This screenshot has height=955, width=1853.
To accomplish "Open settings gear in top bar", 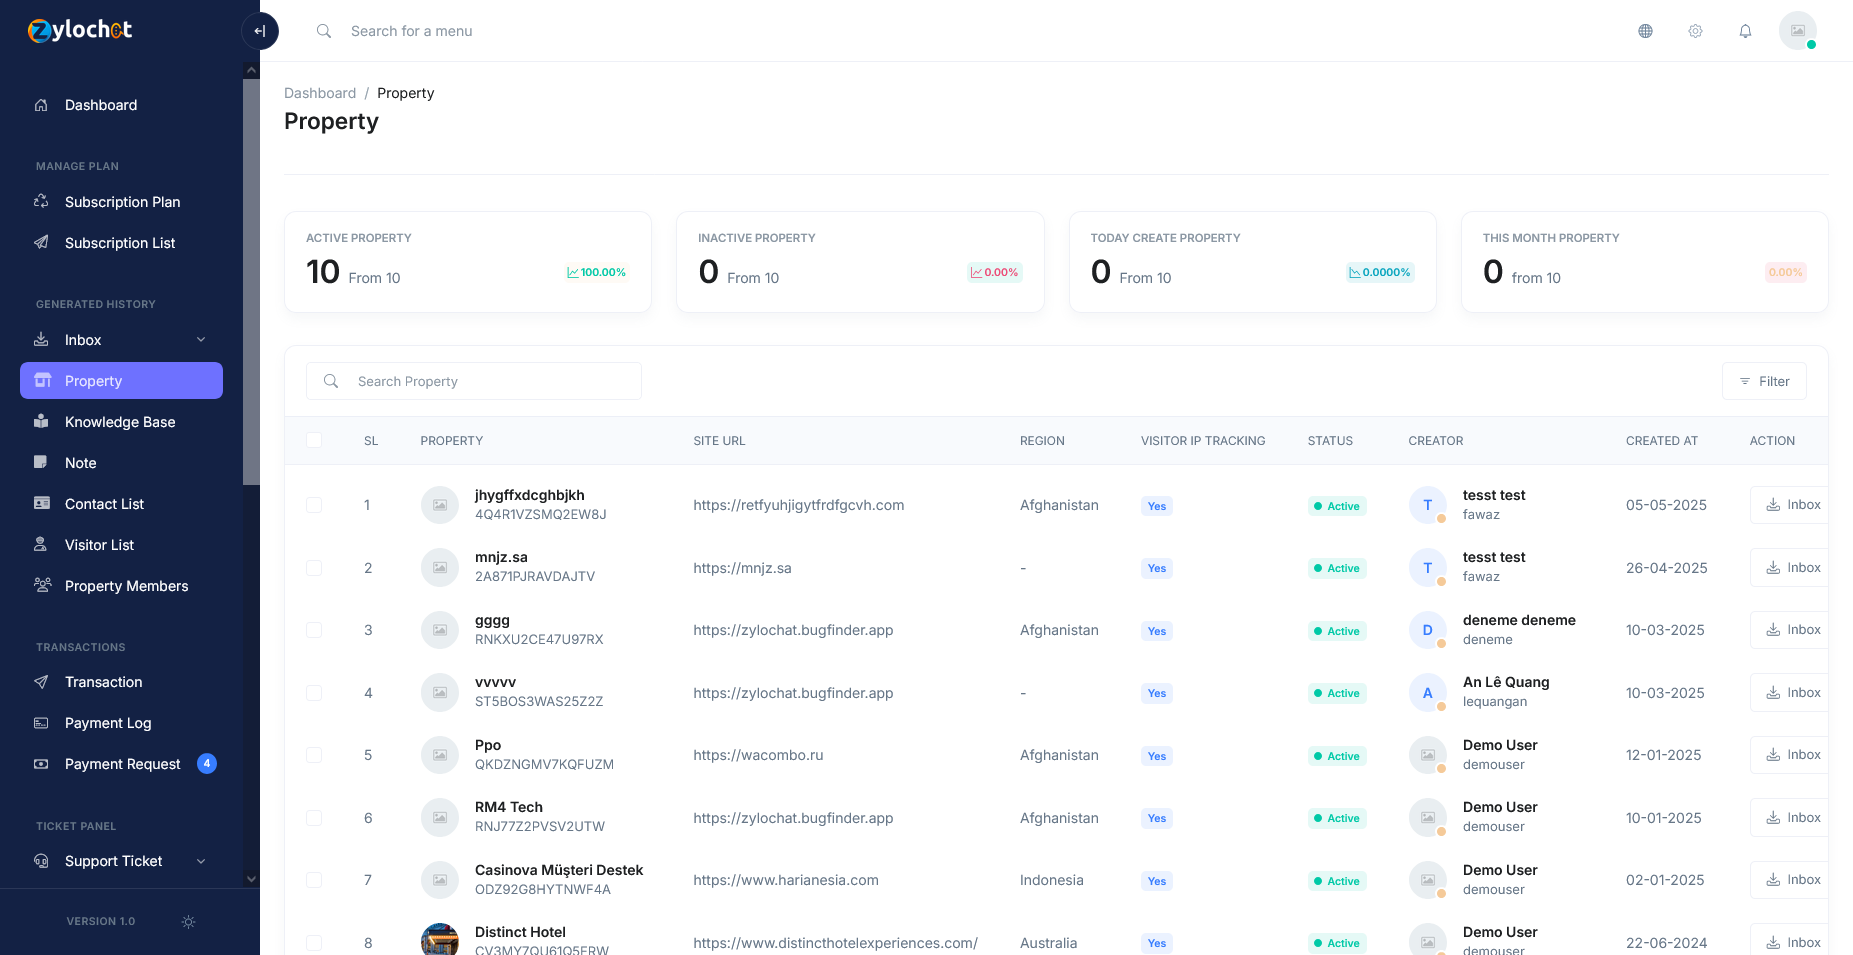I will coord(1695,31).
